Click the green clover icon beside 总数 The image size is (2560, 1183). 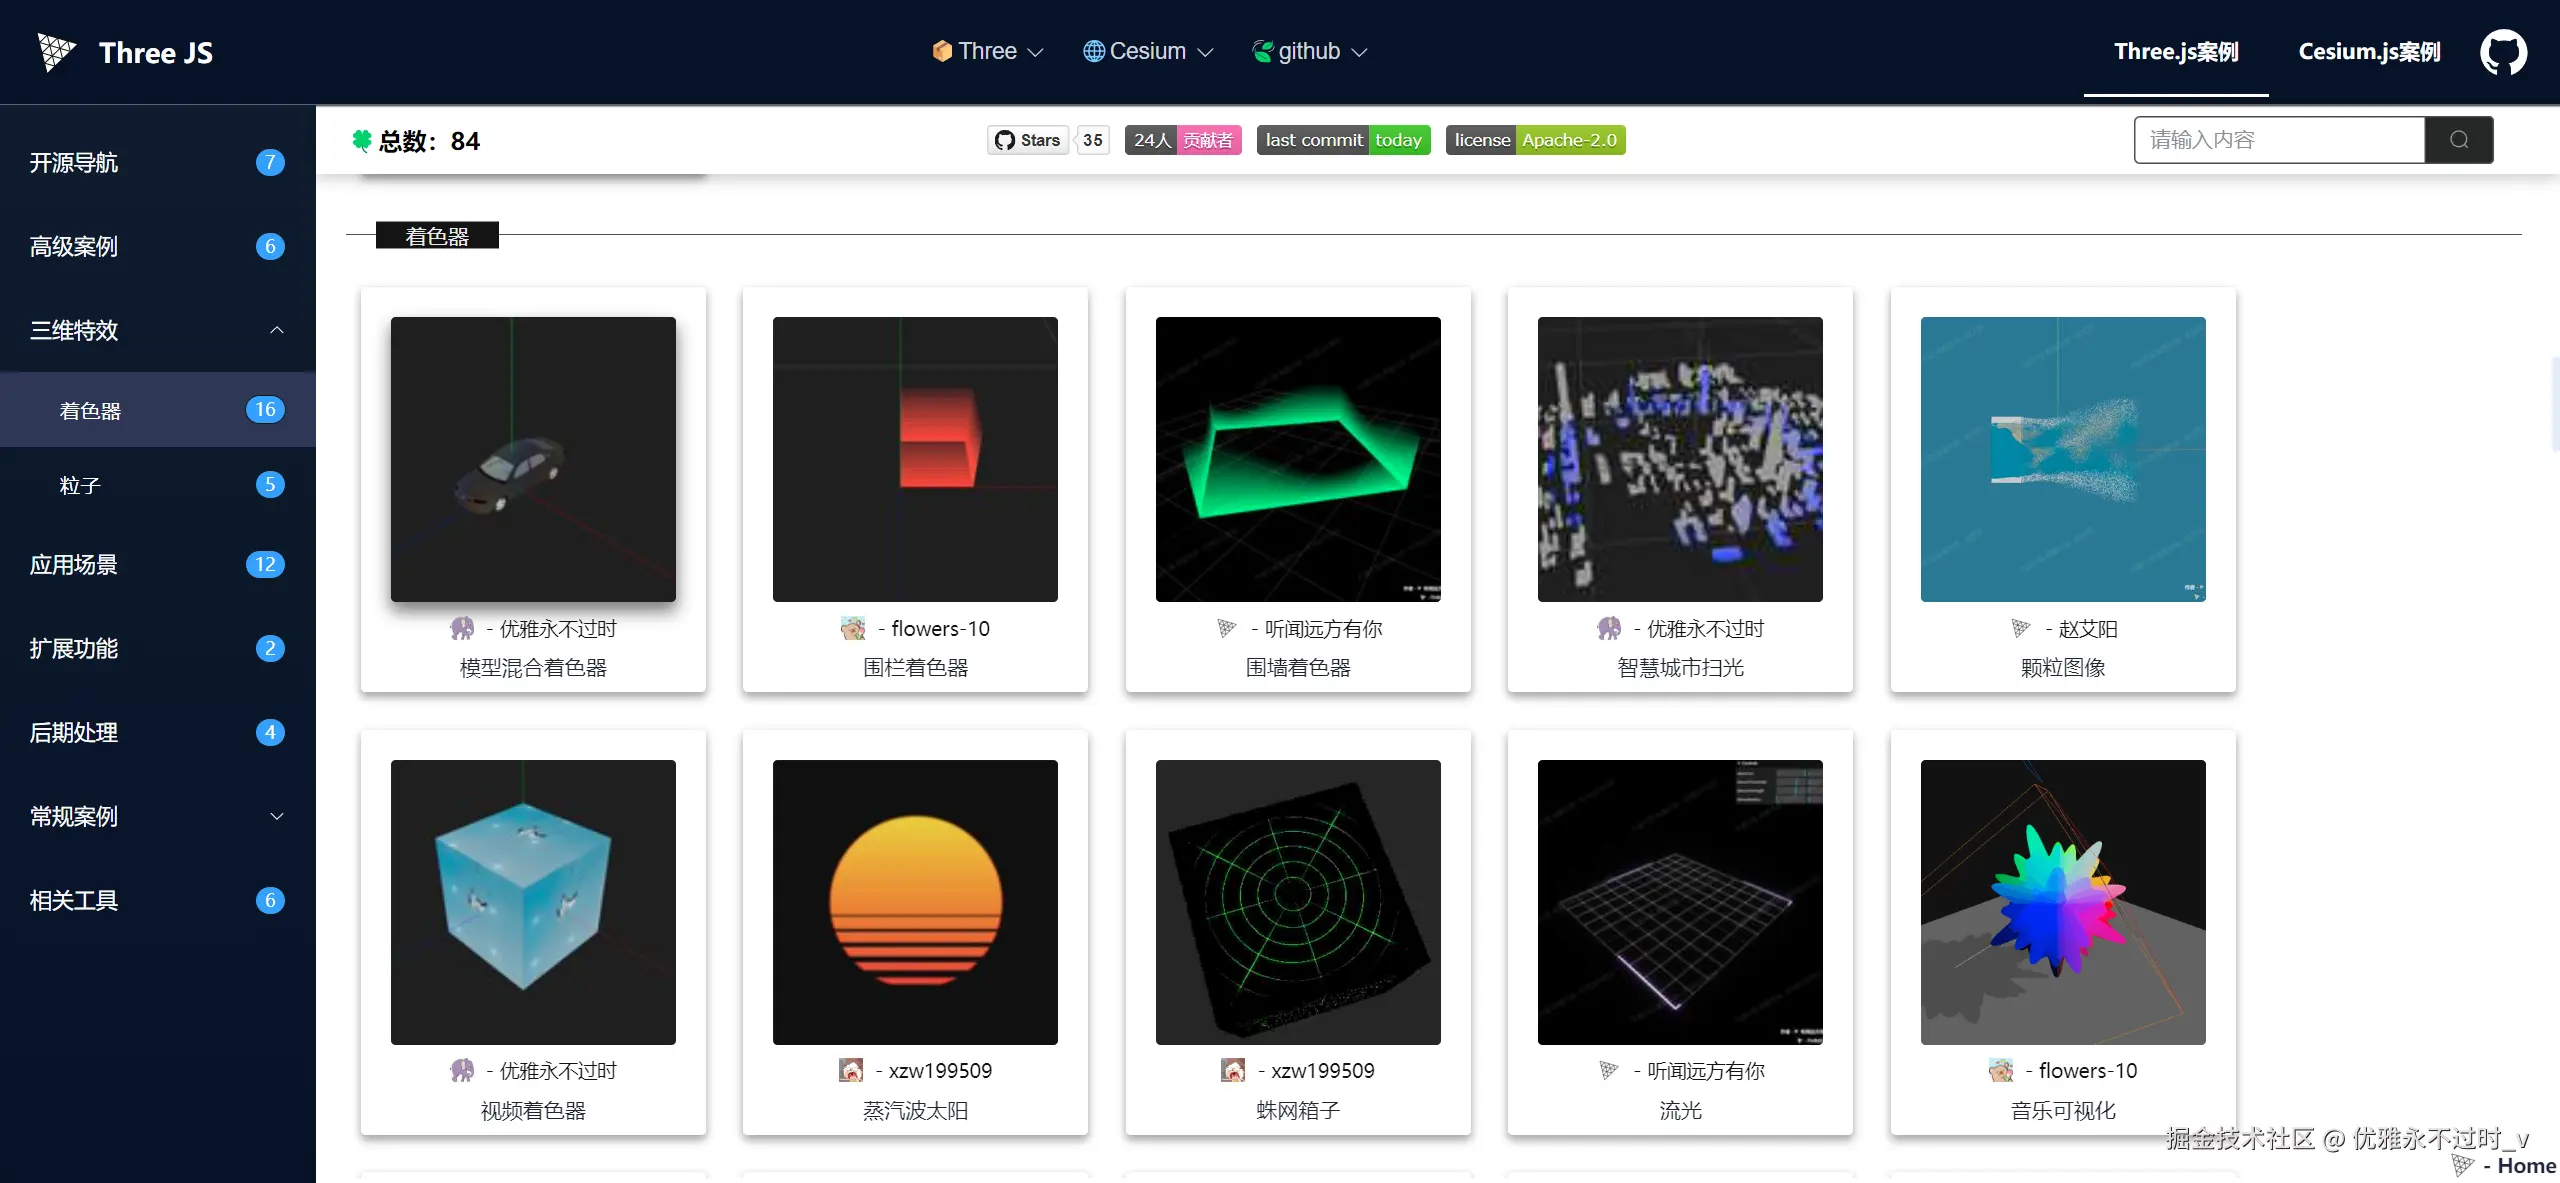[362, 140]
